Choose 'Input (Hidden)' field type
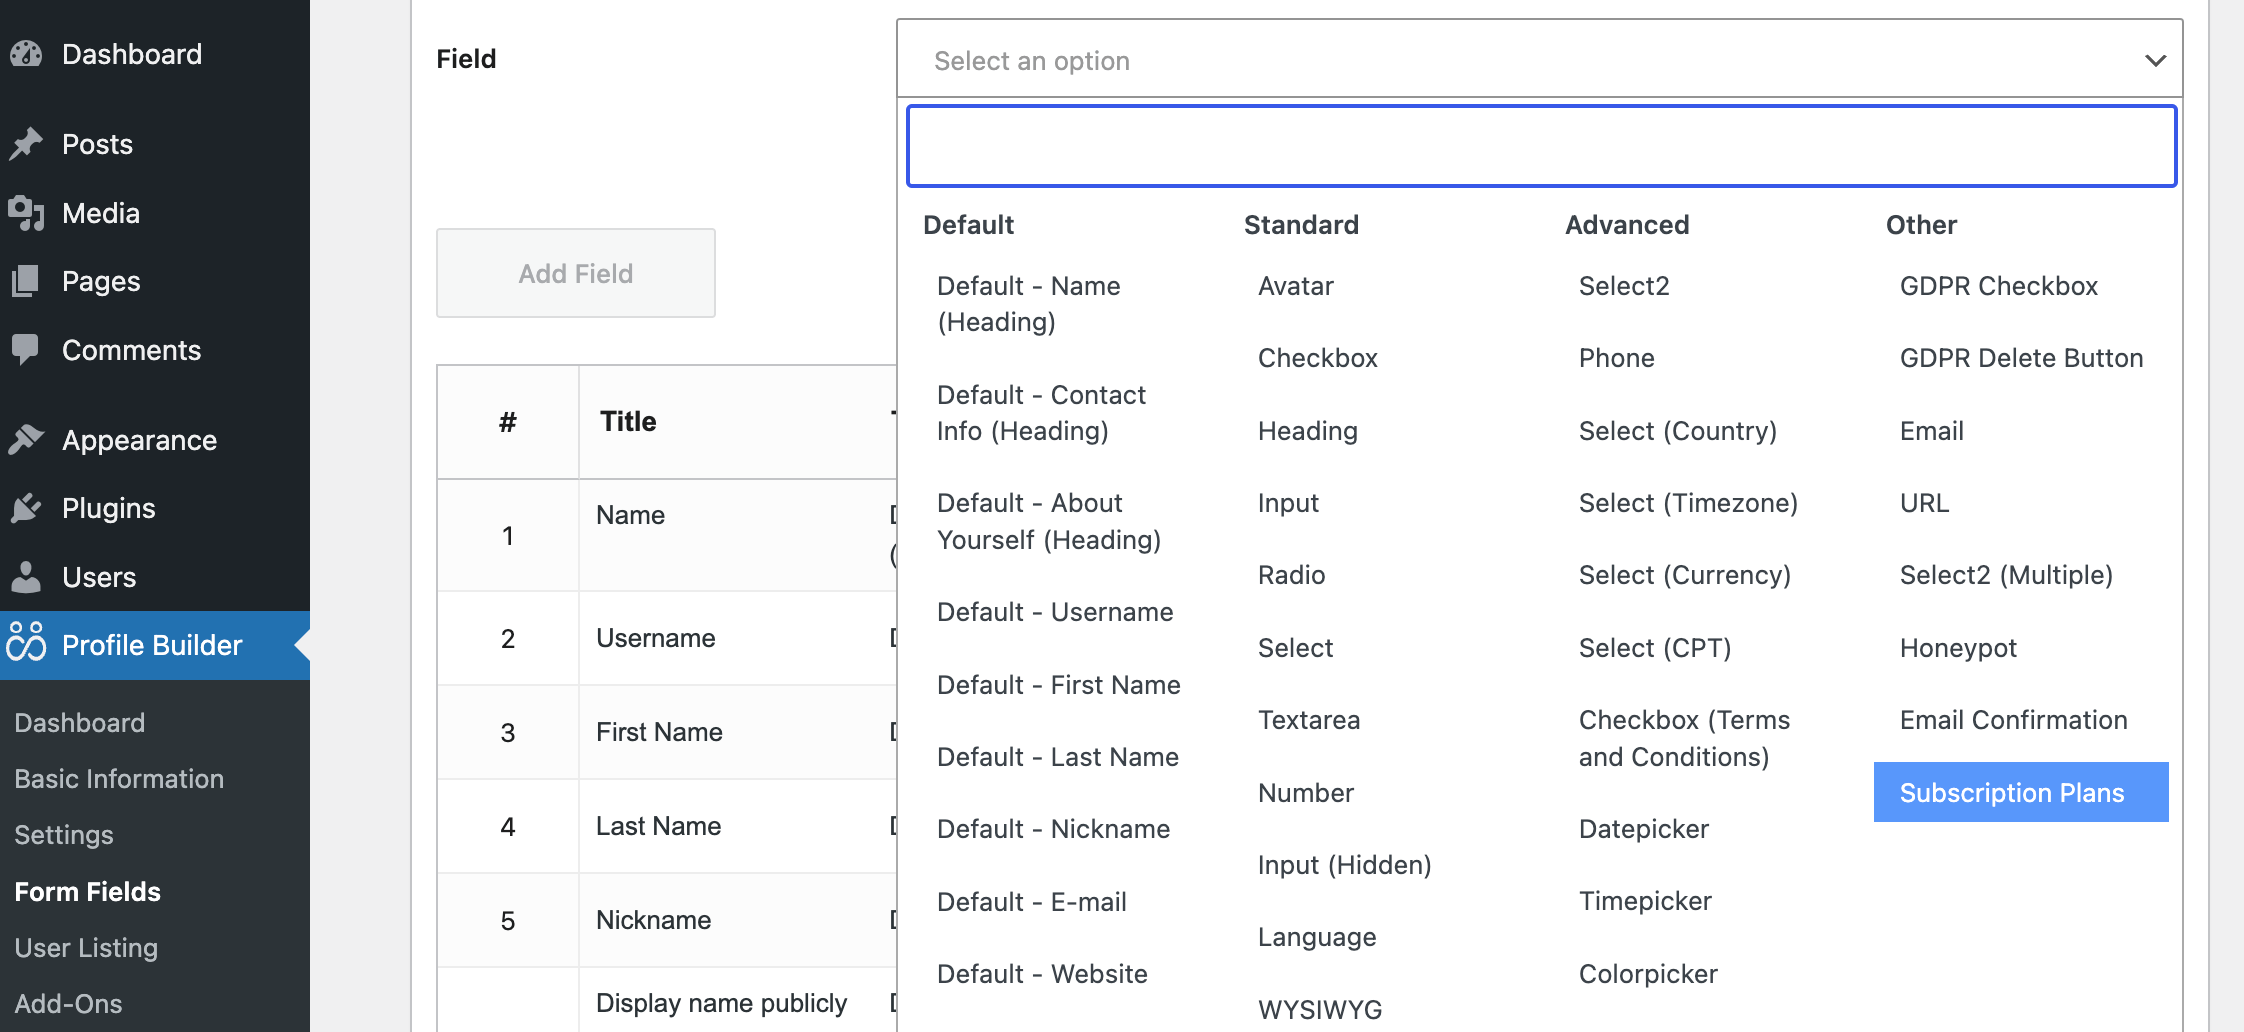Viewport: 2244px width, 1032px height. coord(1345,865)
